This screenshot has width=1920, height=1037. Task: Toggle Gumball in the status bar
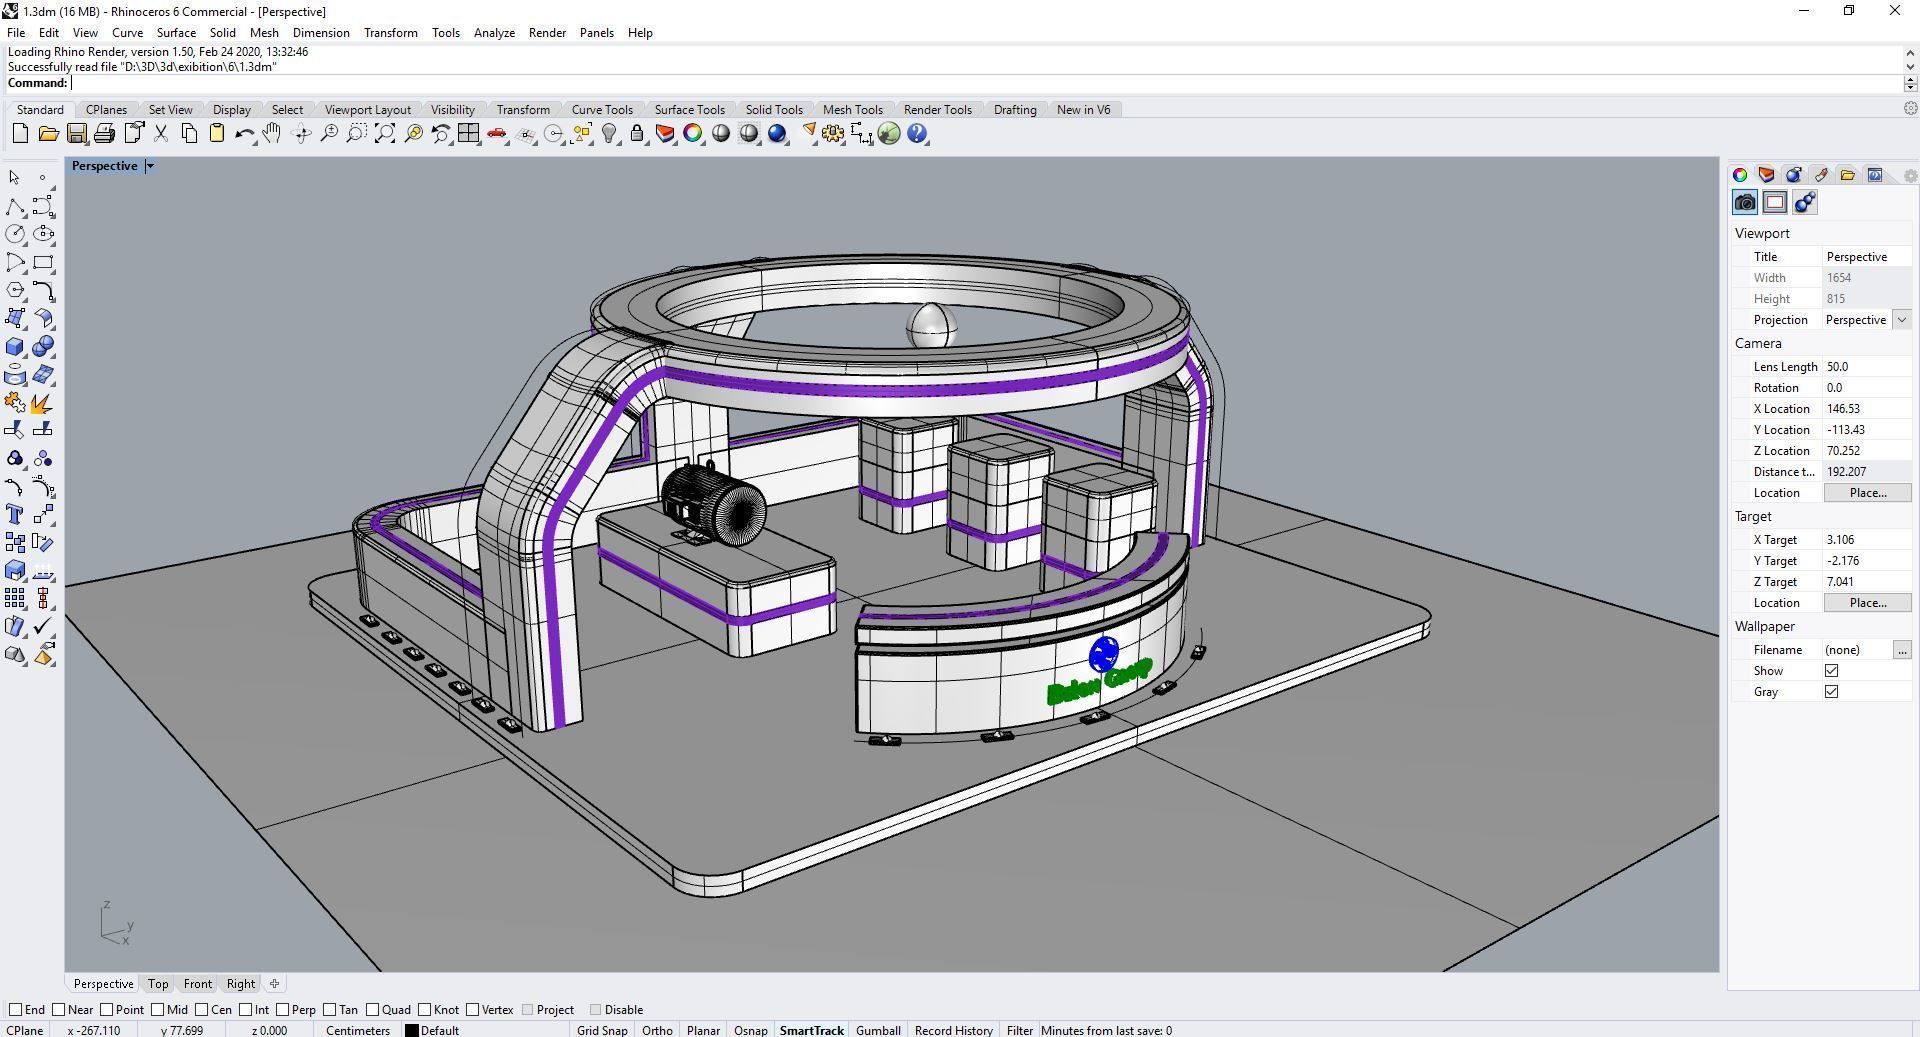pyautogui.click(x=878, y=1030)
